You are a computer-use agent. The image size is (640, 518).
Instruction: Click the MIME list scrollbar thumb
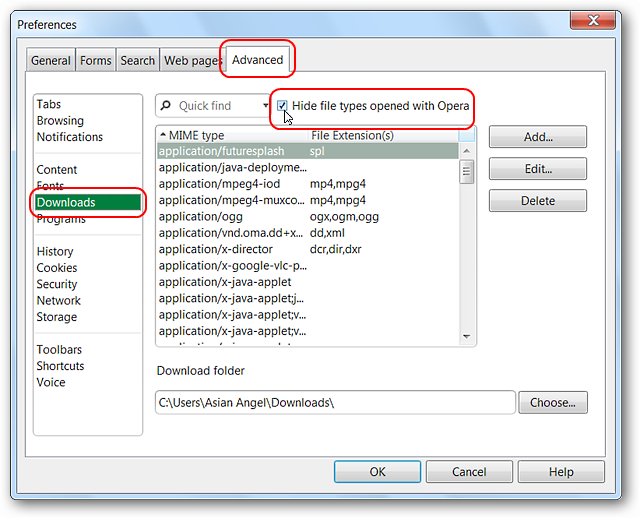[467, 172]
